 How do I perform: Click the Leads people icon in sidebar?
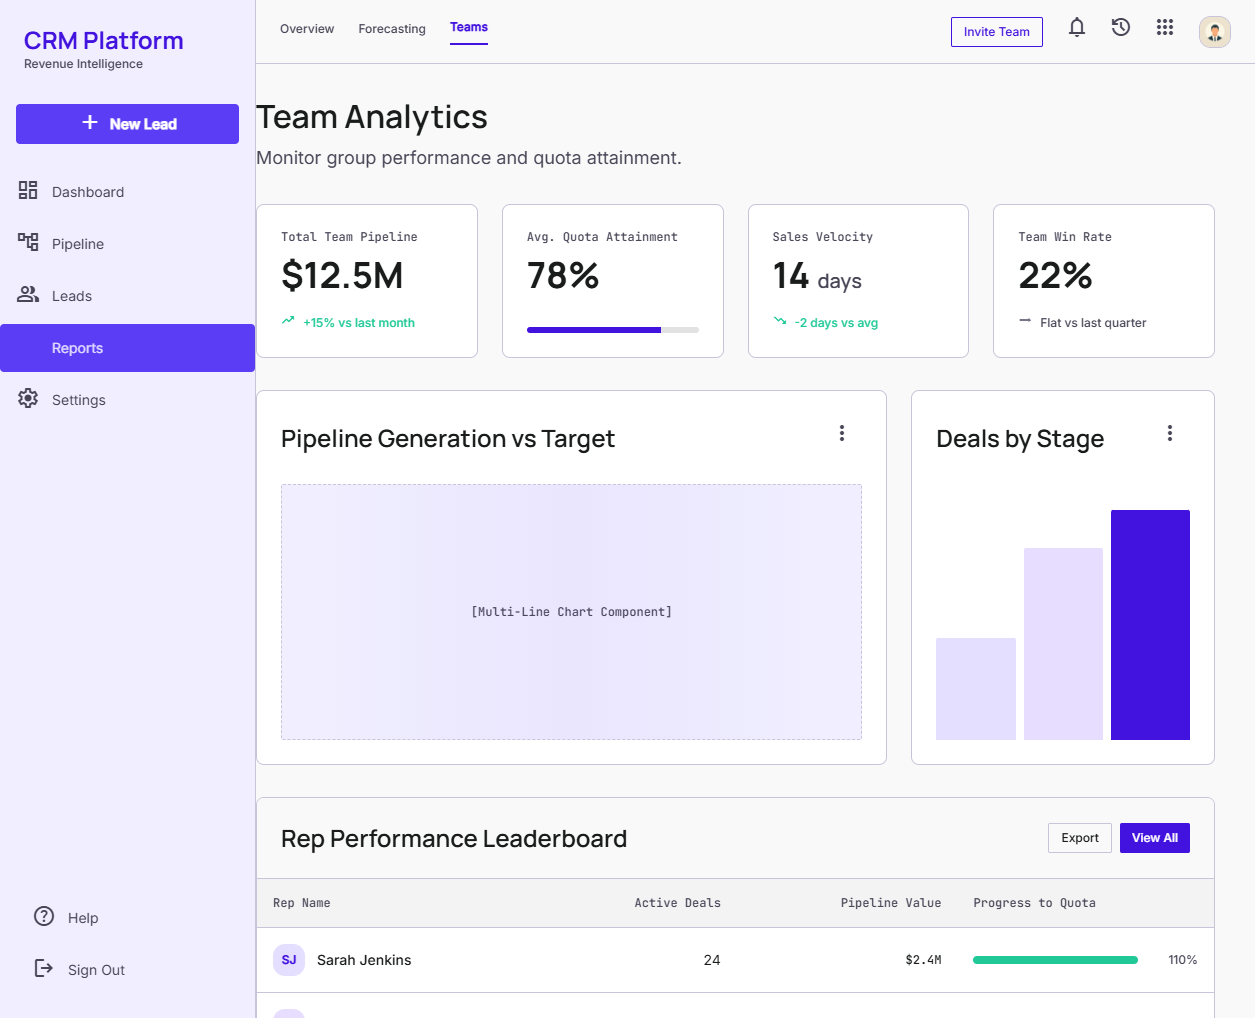point(28,295)
